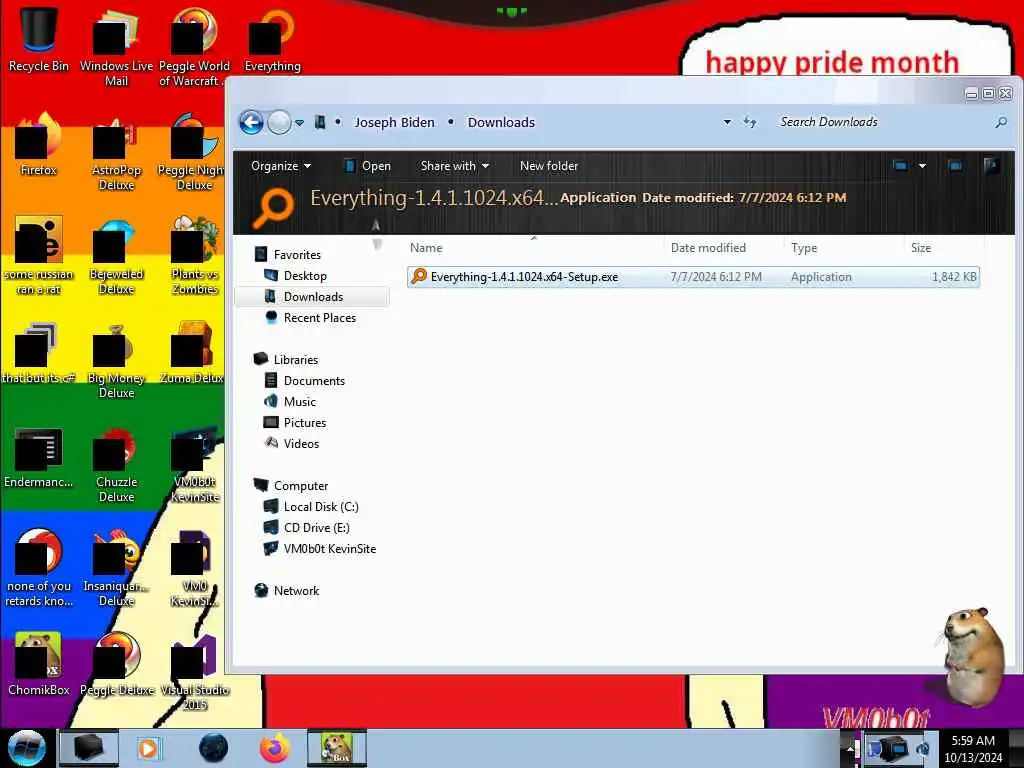Viewport: 1024px width, 768px height.
Task: Go back with the blue Back arrow
Action: click(x=251, y=122)
